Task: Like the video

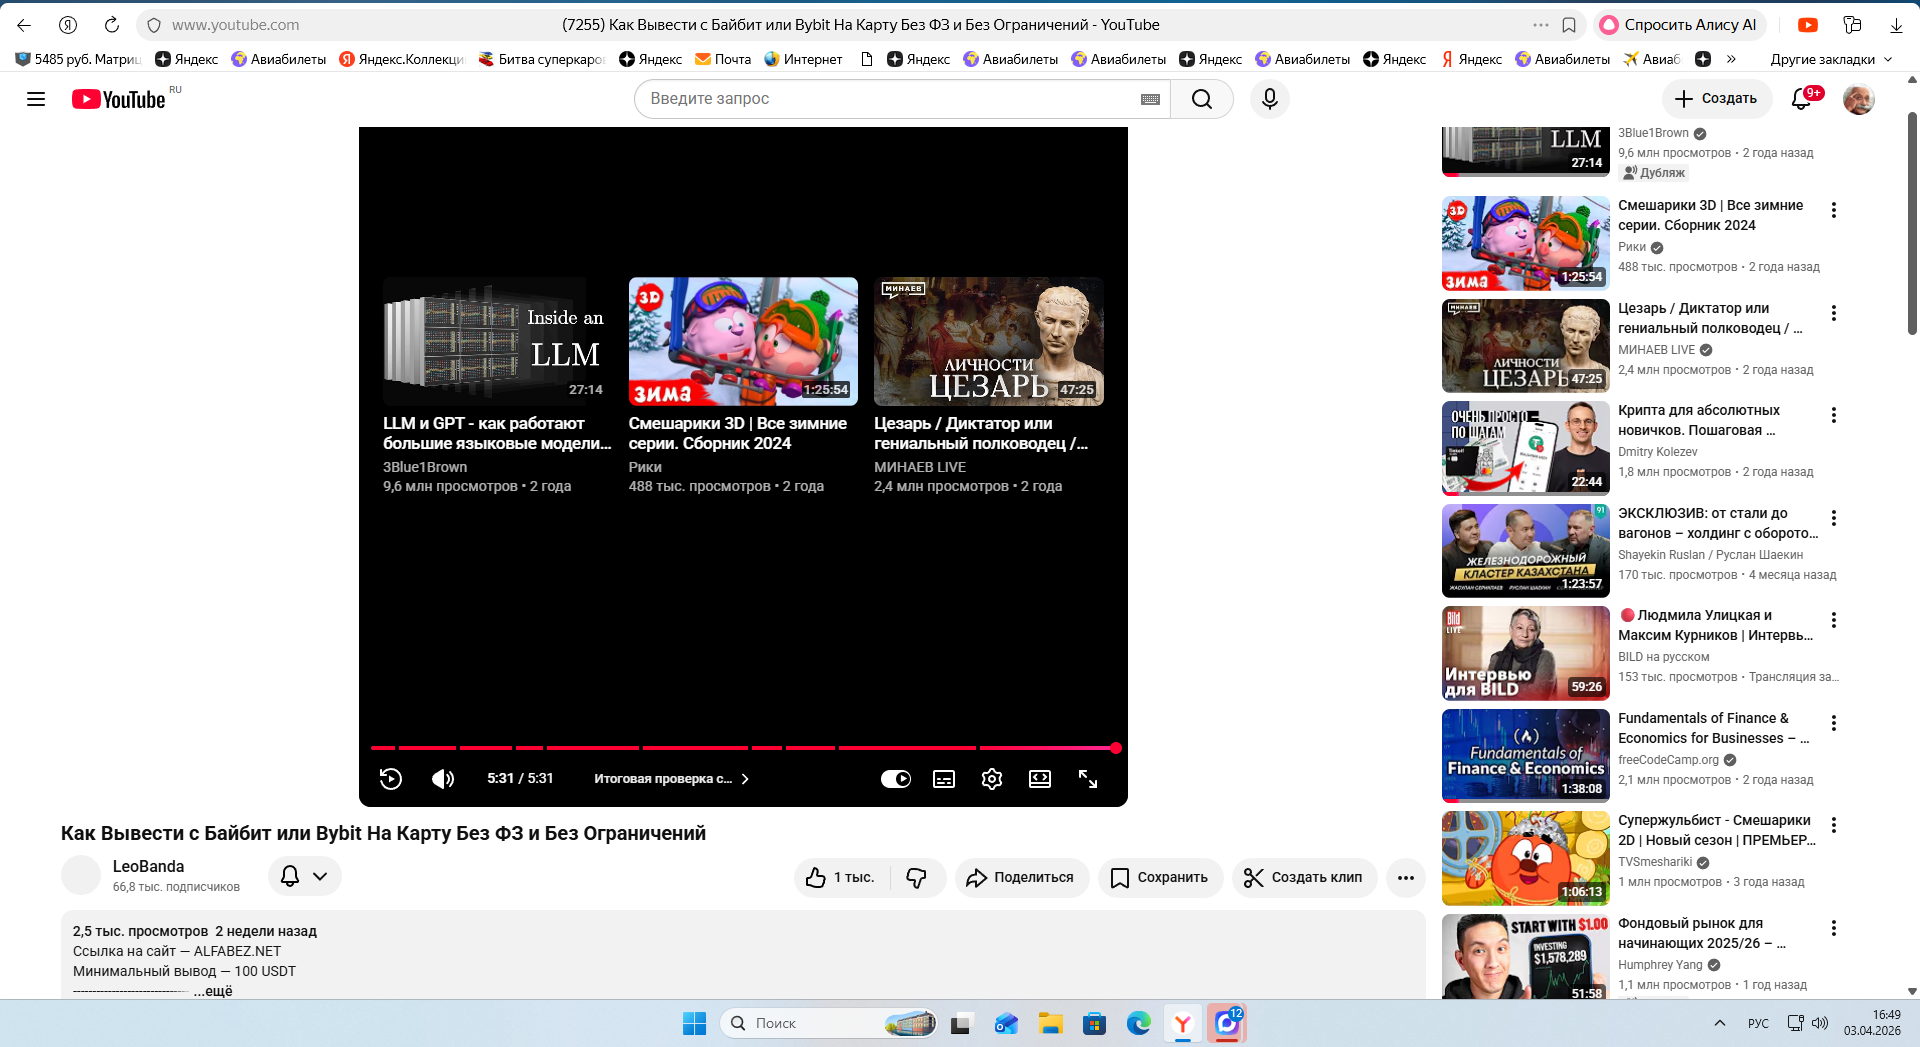Action: click(x=842, y=878)
